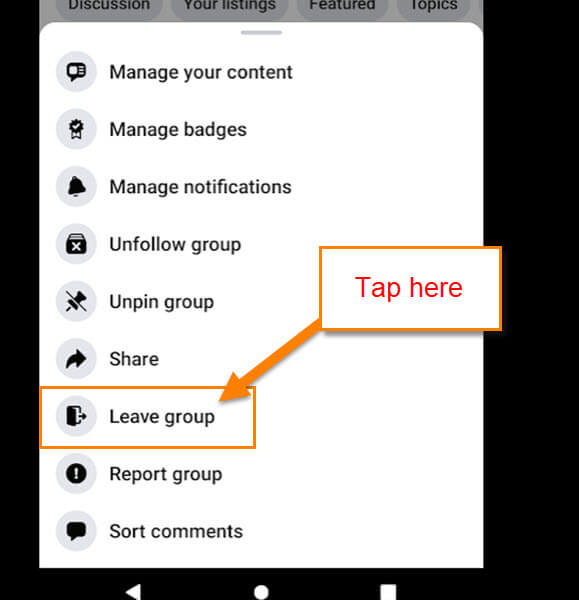
Task: Open Manage notifications menu entry
Action: [261, 186]
